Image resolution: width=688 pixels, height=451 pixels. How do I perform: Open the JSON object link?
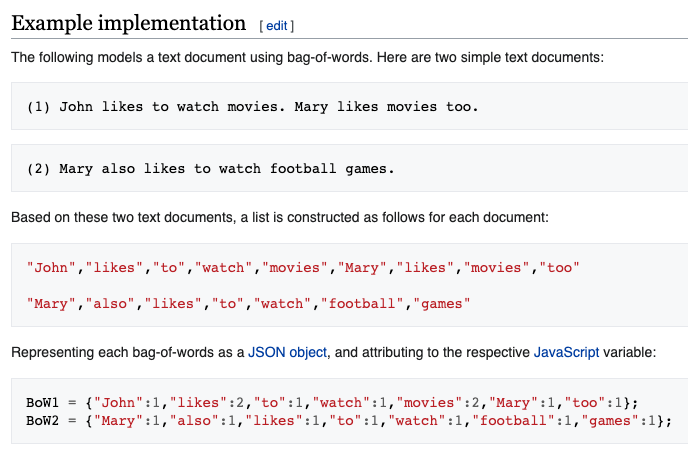(287, 352)
